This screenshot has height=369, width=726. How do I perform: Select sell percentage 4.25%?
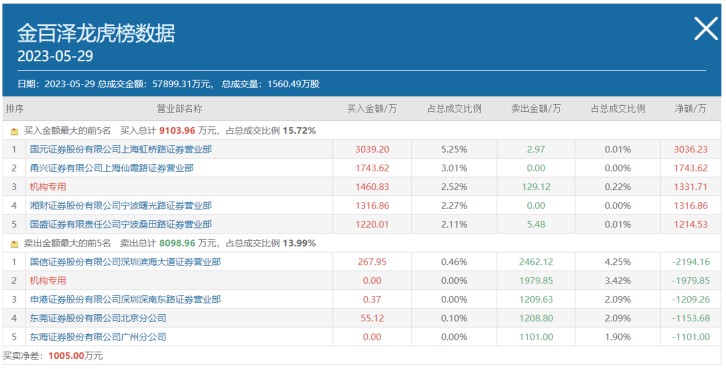[618, 262]
